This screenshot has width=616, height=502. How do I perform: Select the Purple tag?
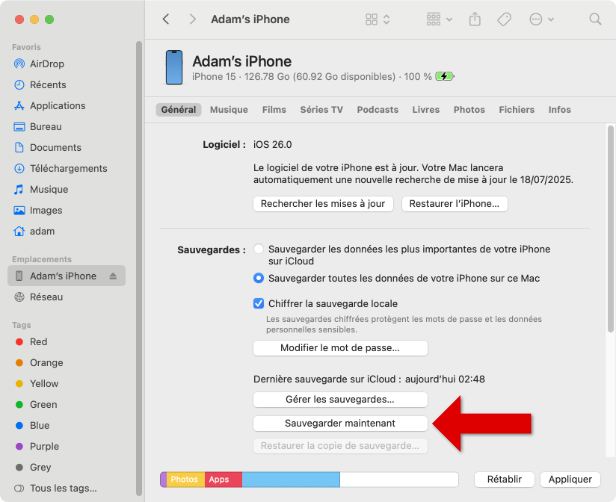pos(44,446)
